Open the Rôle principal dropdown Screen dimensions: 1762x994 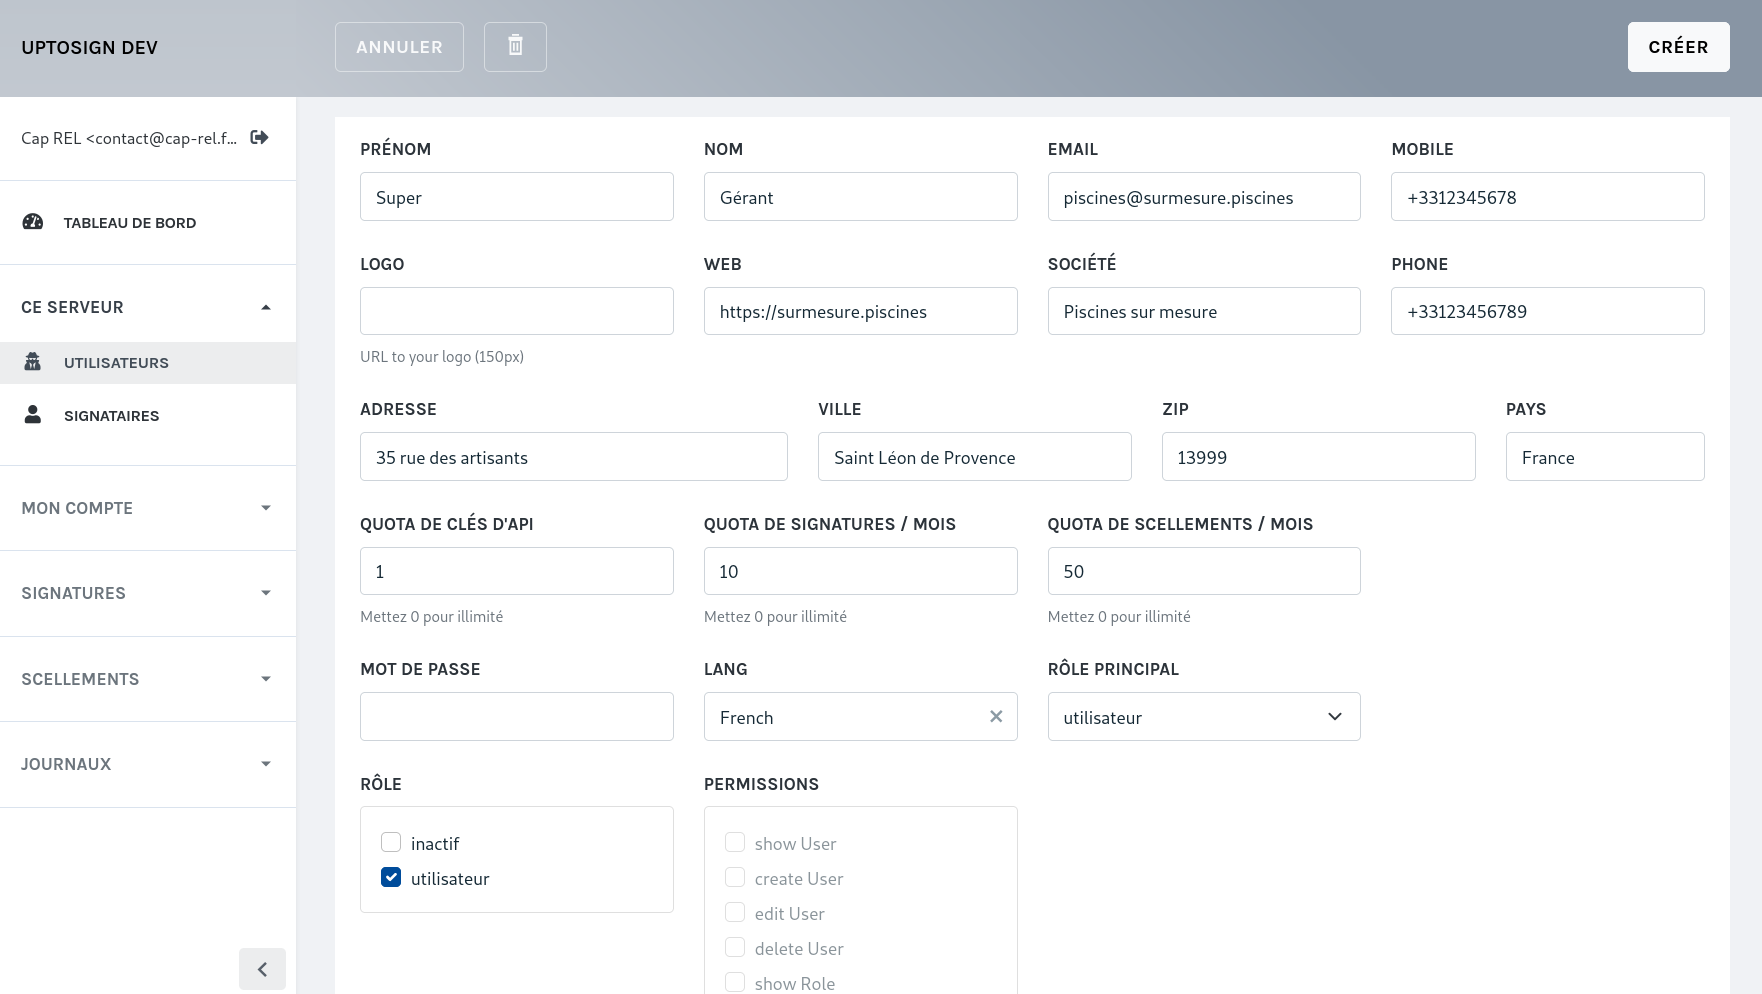point(1204,717)
